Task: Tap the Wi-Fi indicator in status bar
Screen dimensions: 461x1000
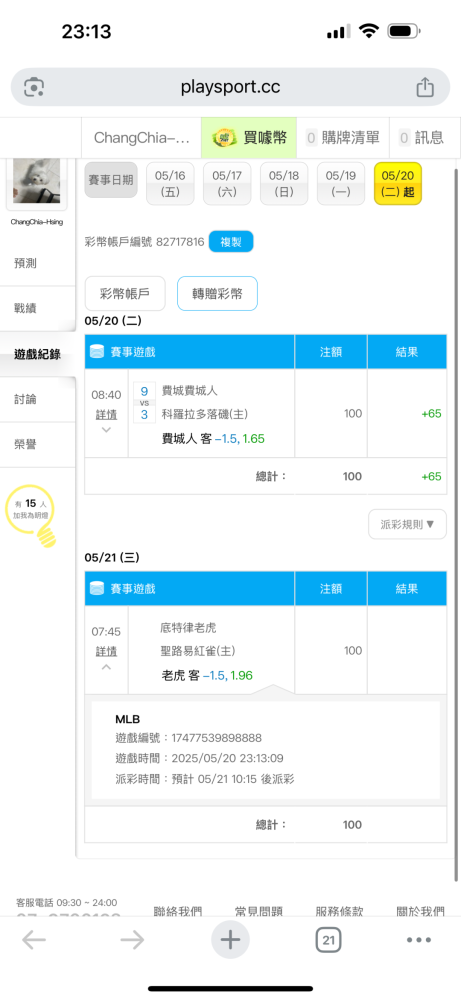Action: point(369,31)
